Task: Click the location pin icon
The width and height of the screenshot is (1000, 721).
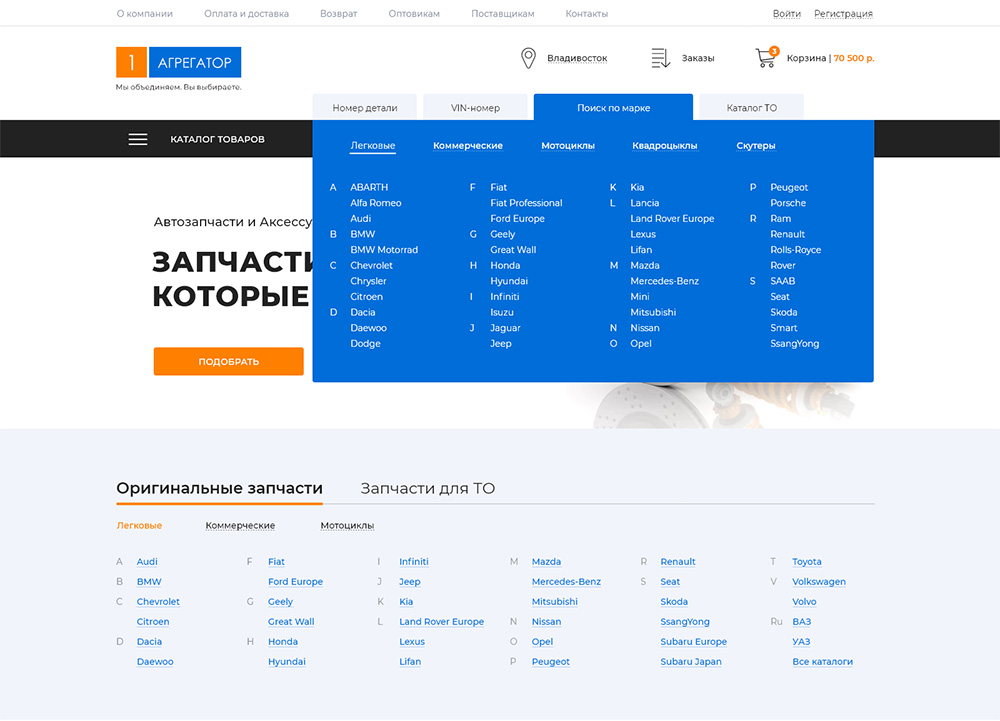Action: click(528, 58)
